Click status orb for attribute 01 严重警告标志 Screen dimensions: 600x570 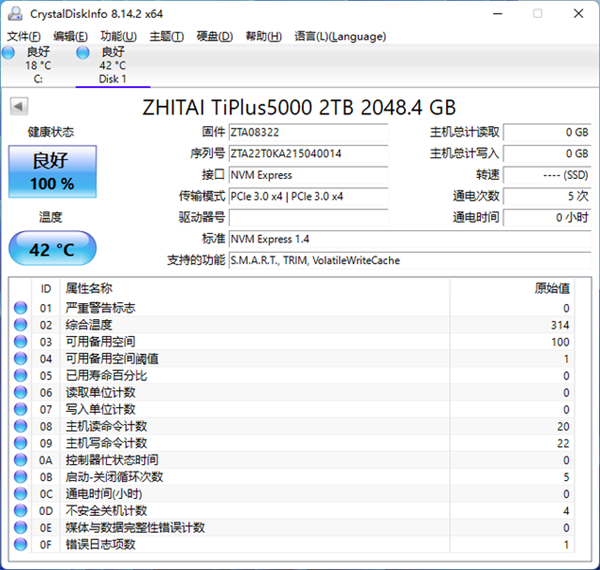click(20, 308)
